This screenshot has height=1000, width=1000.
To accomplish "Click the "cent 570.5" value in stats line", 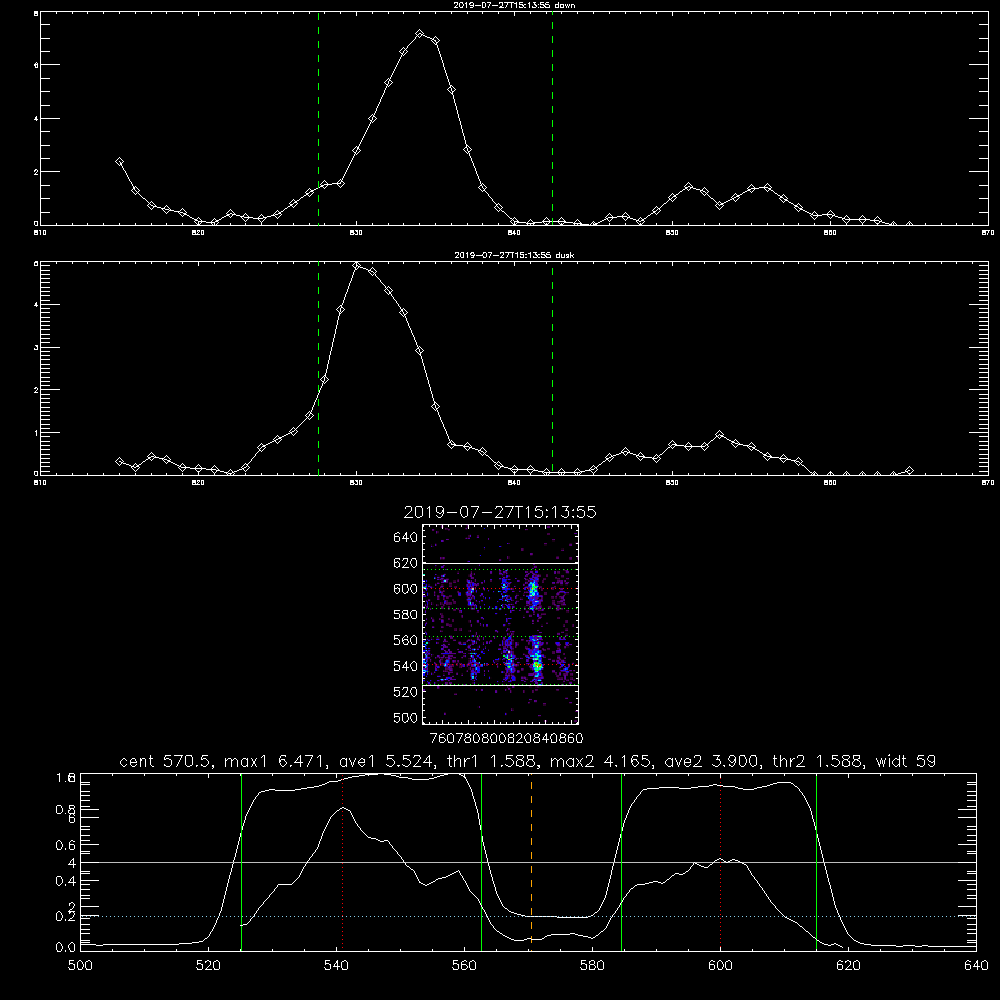I will [168, 761].
